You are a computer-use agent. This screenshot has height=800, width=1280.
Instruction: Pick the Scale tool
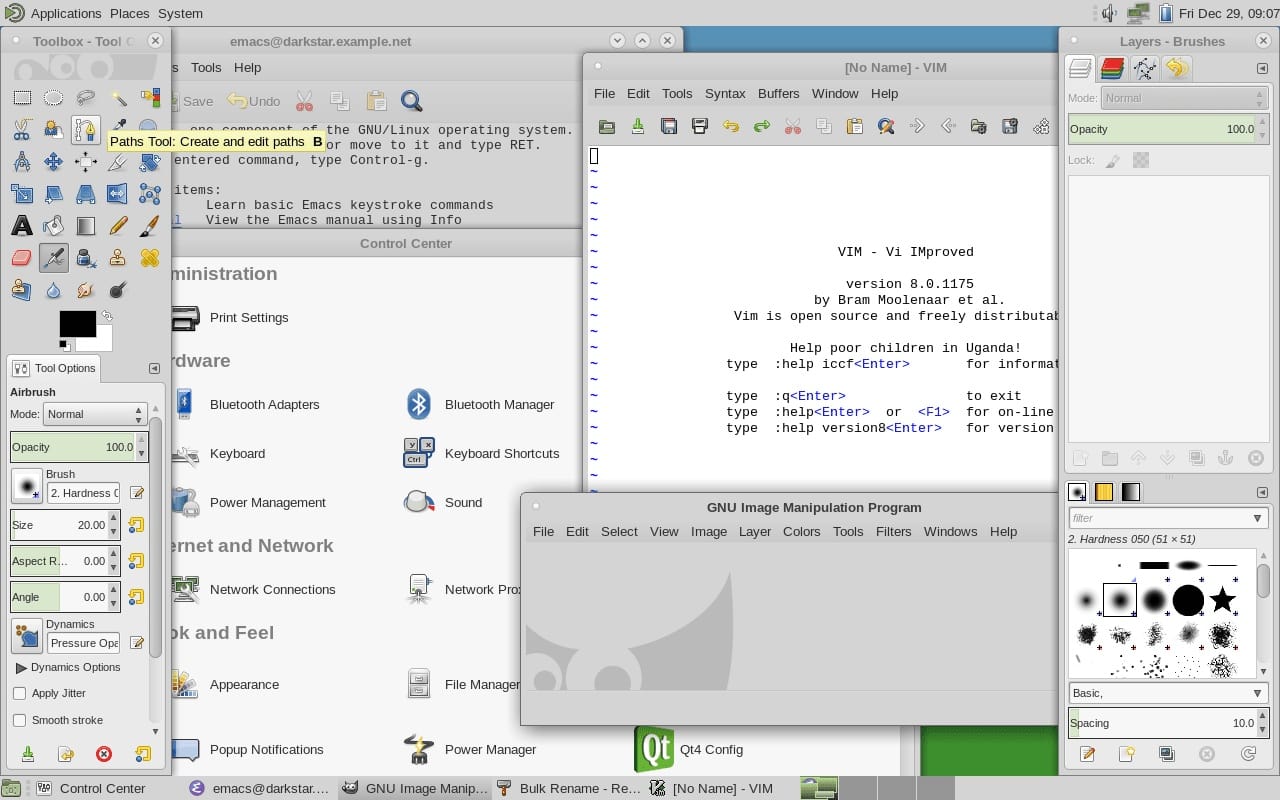point(22,194)
